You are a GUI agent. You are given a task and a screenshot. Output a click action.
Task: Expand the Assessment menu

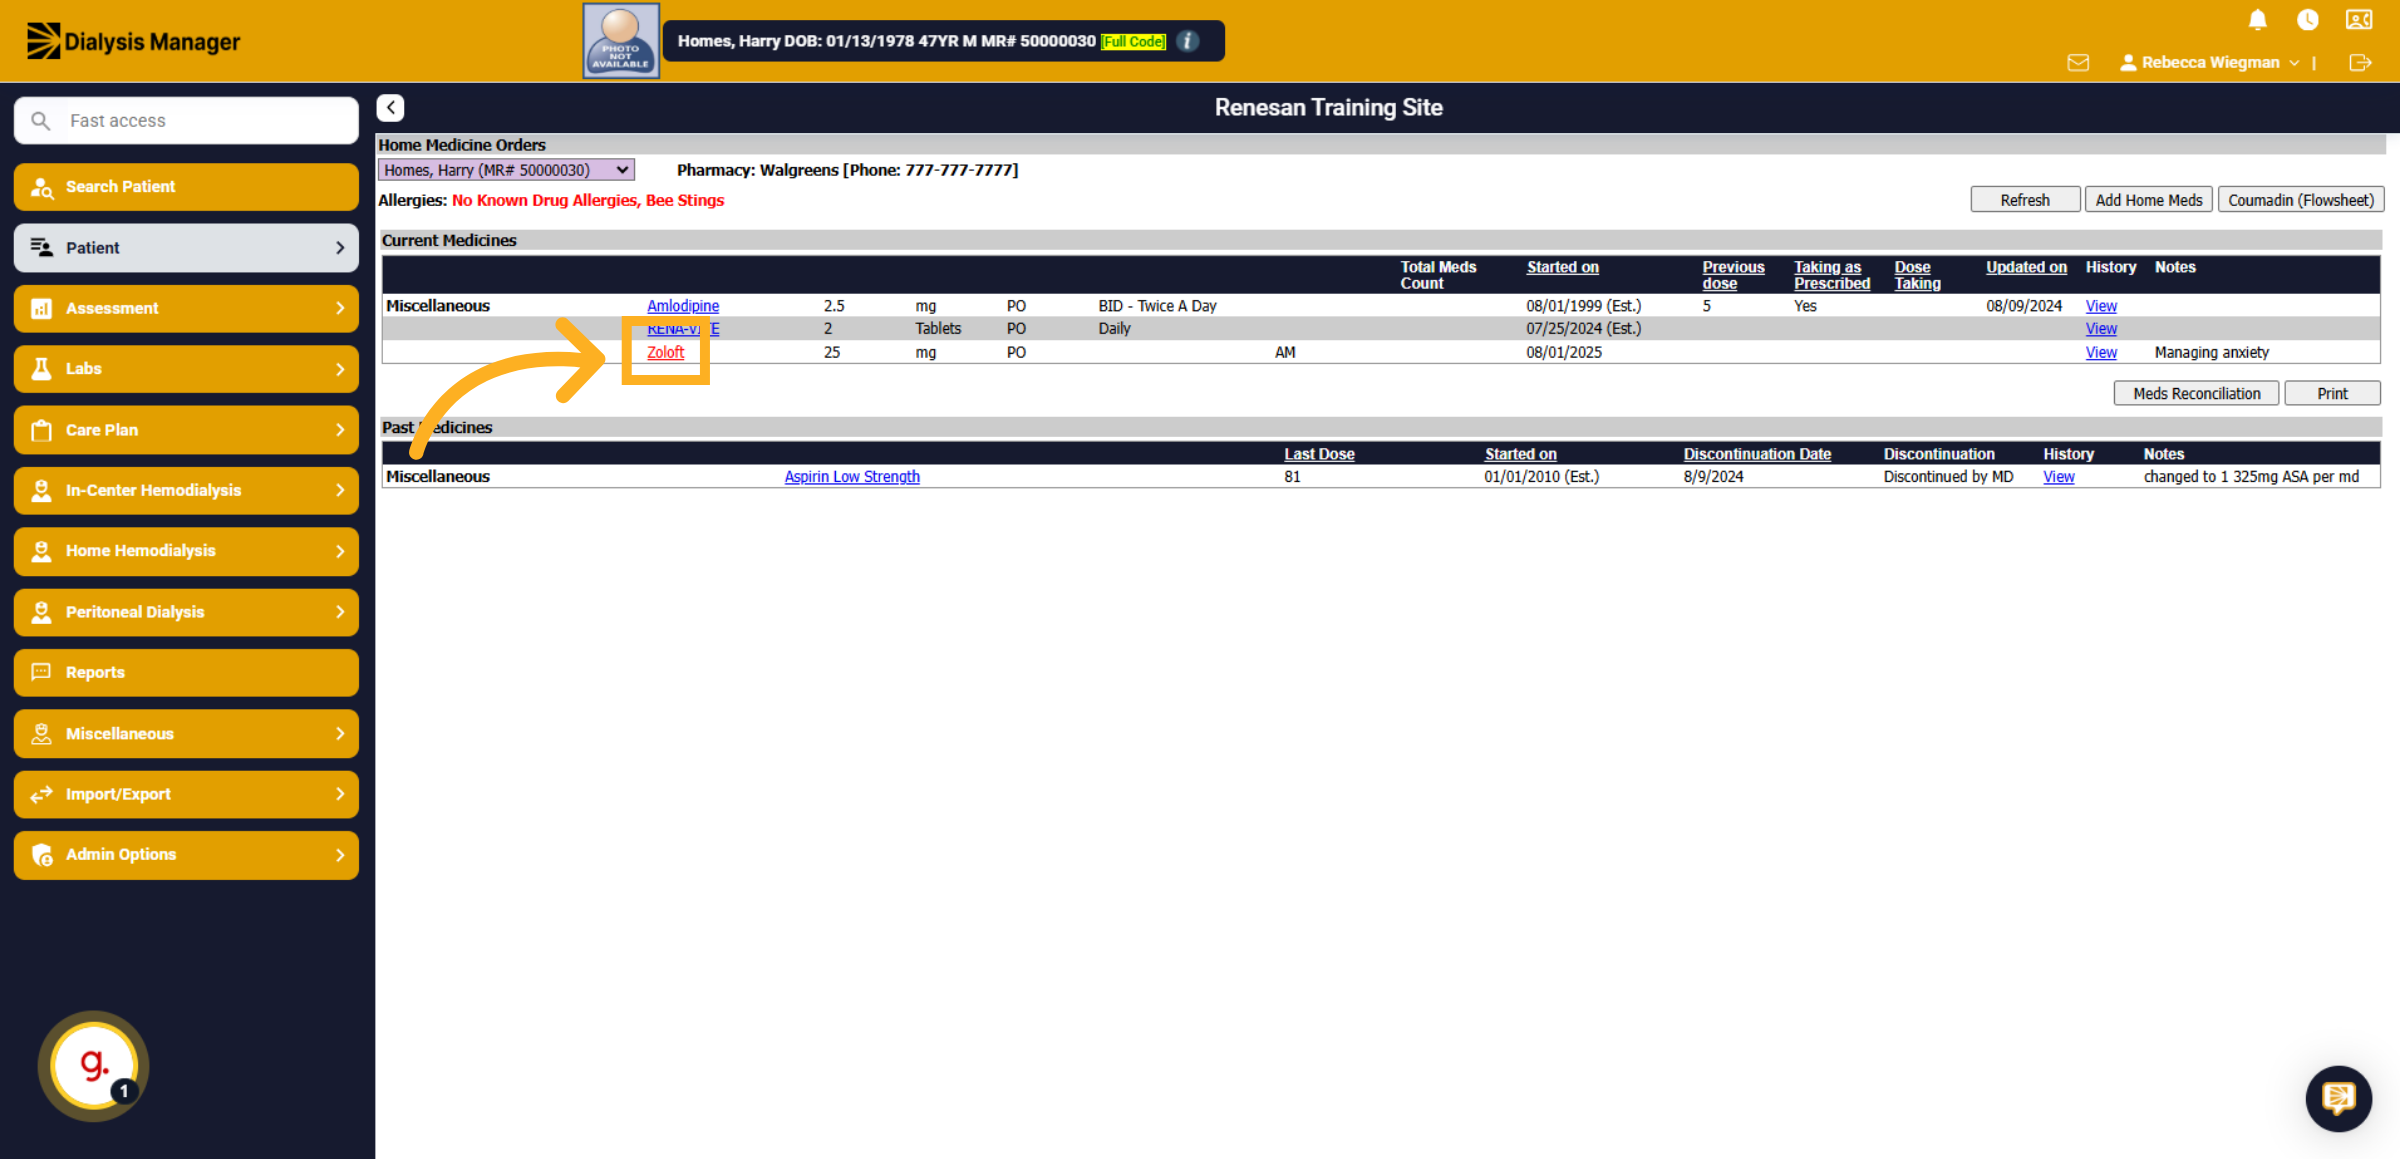(187, 308)
